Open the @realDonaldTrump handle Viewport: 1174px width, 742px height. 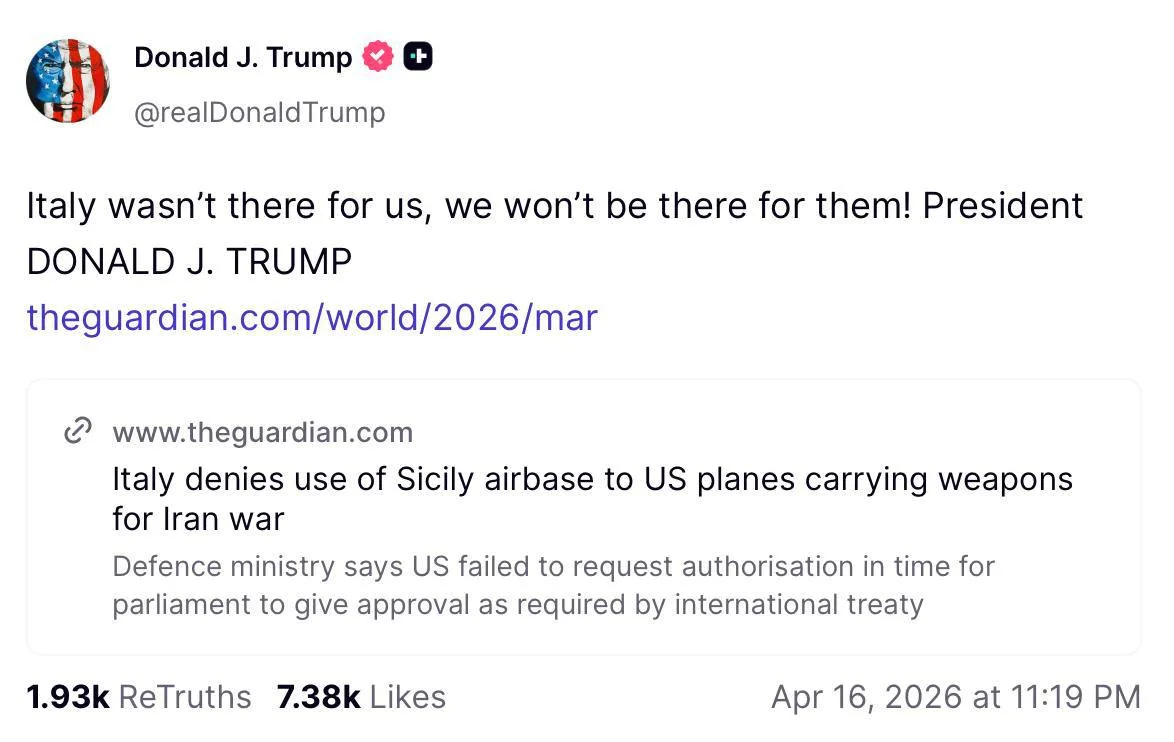(x=260, y=112)
